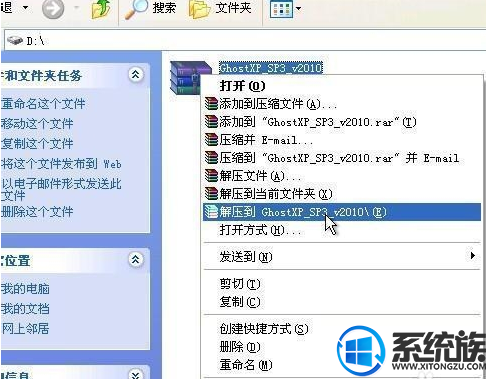Expand the Details (信息) panel chevron
Viewport: 486px width, 379px height.
coord(135,375)
